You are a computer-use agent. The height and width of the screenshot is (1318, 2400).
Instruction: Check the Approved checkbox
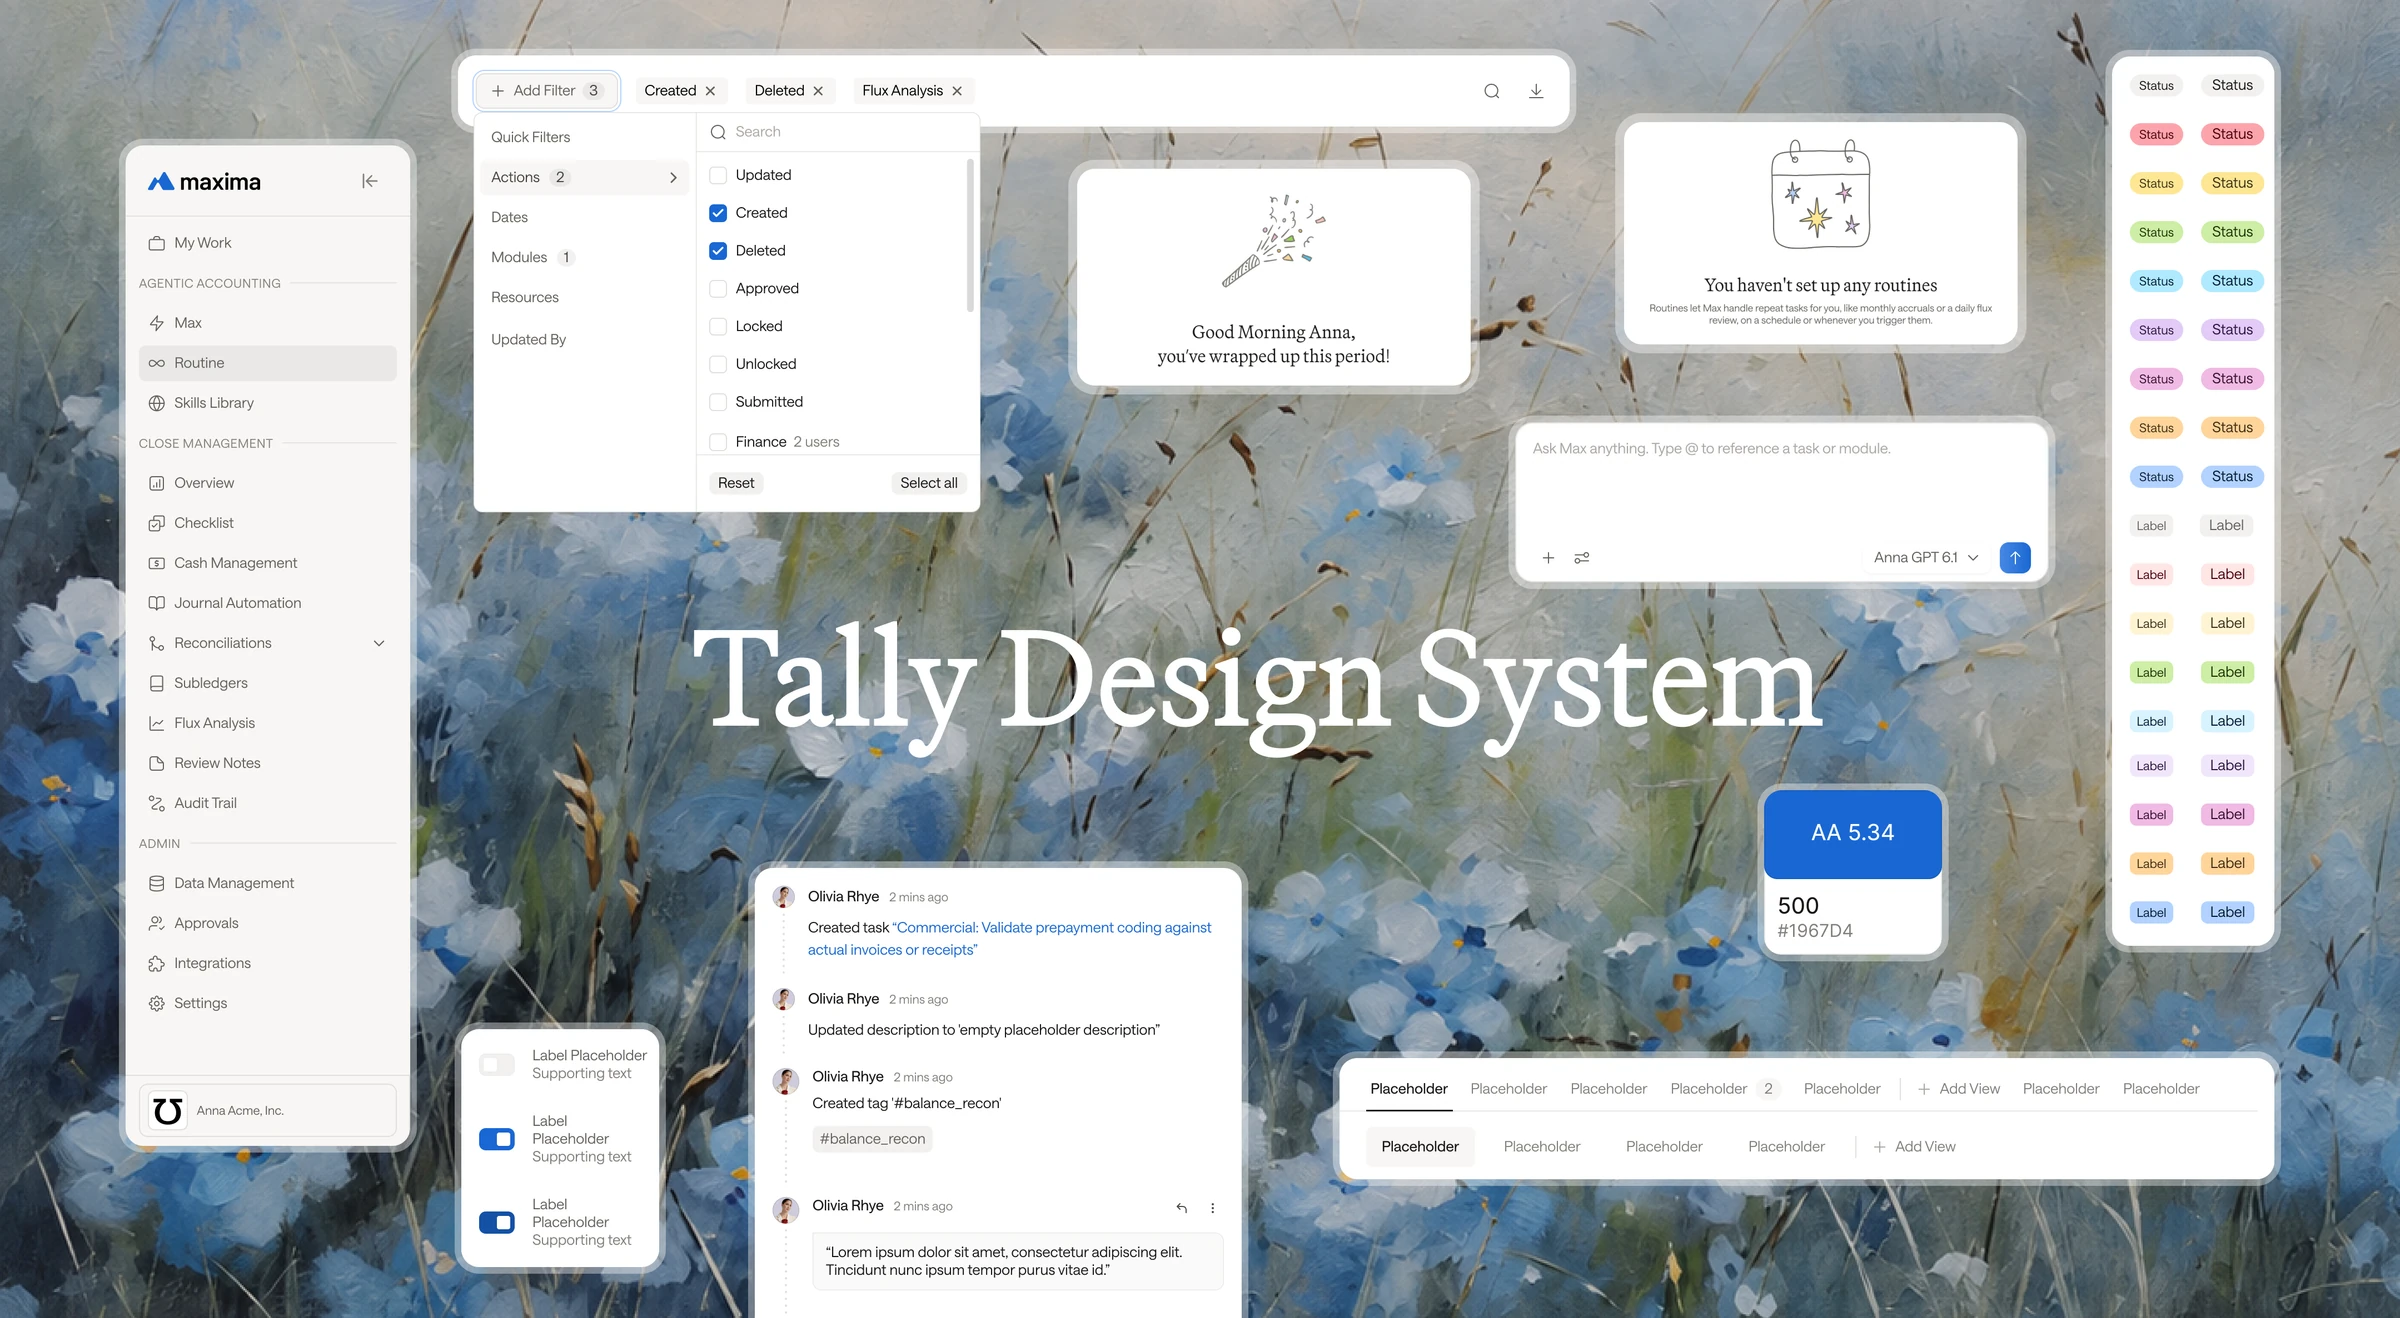pos(718,289)
